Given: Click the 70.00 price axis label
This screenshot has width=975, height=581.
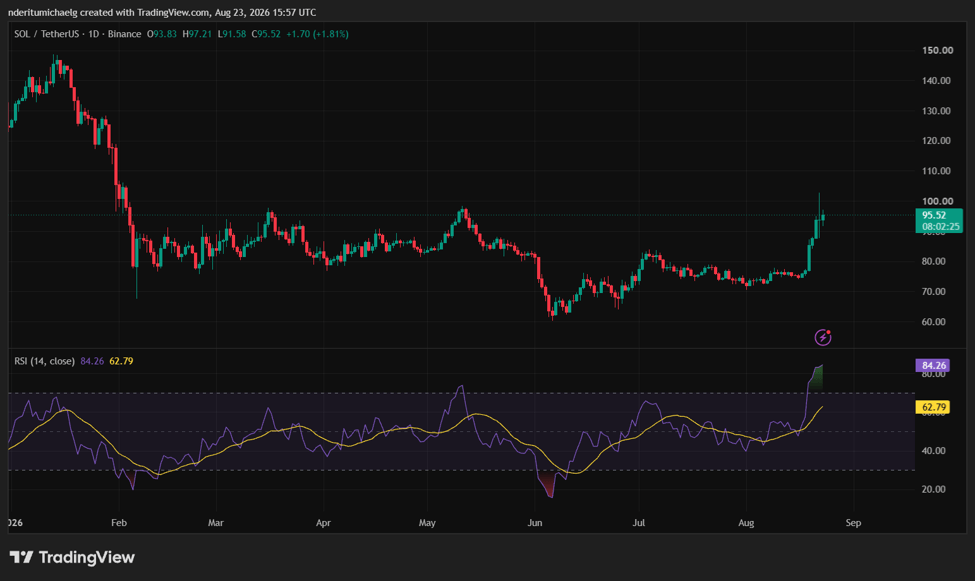Looking at the screenshot, I should [933, 291].
